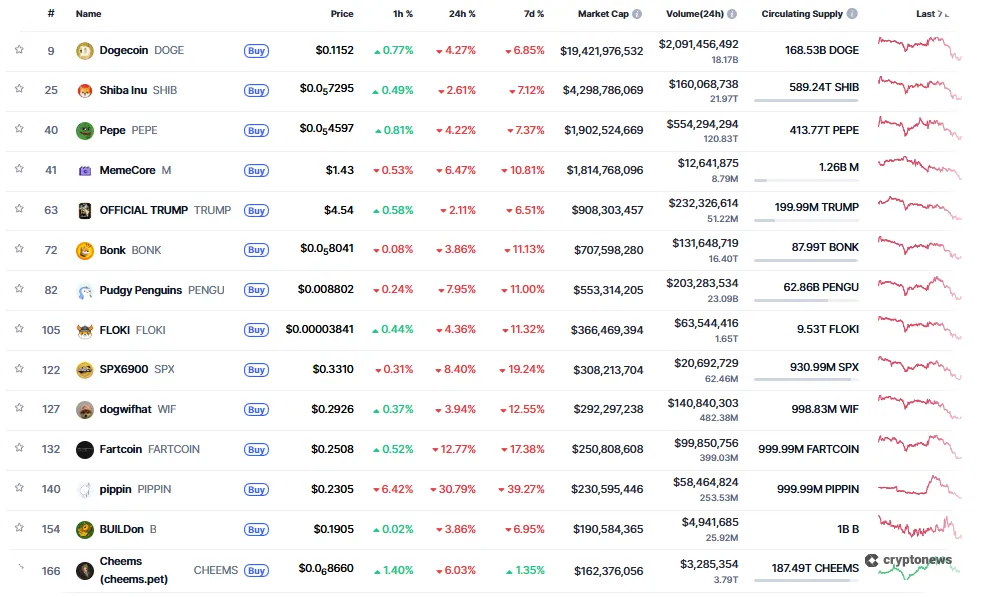Toggle the watchlist star for MemeCore
The image size is (985, 597).
click(x=19, y=169)
